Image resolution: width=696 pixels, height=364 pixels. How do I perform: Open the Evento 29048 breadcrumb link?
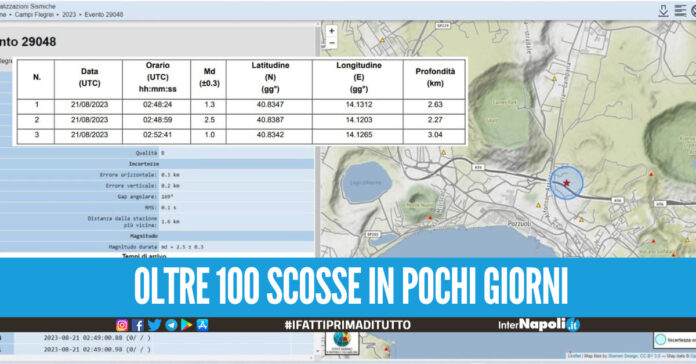tap(104, 15)
